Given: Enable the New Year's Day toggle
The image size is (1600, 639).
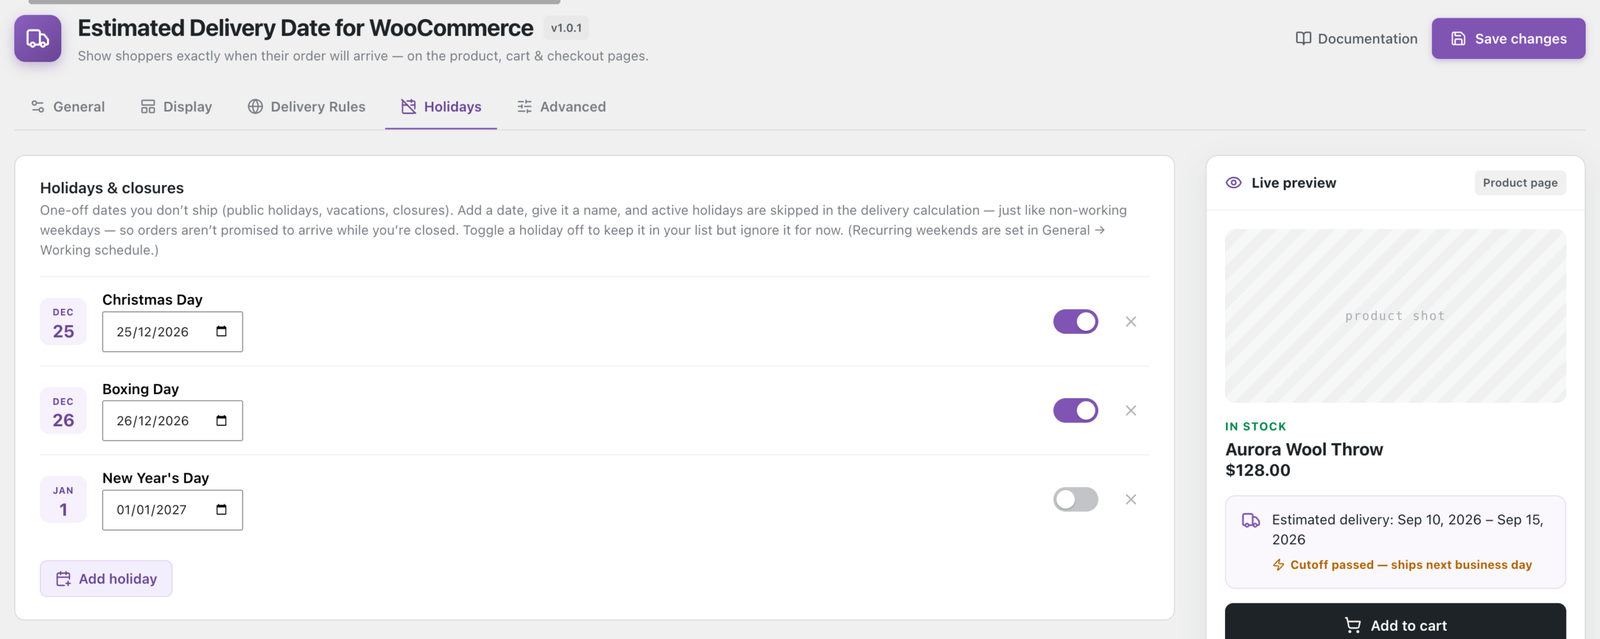Looking at the screenshot, I should (1075, 499).
